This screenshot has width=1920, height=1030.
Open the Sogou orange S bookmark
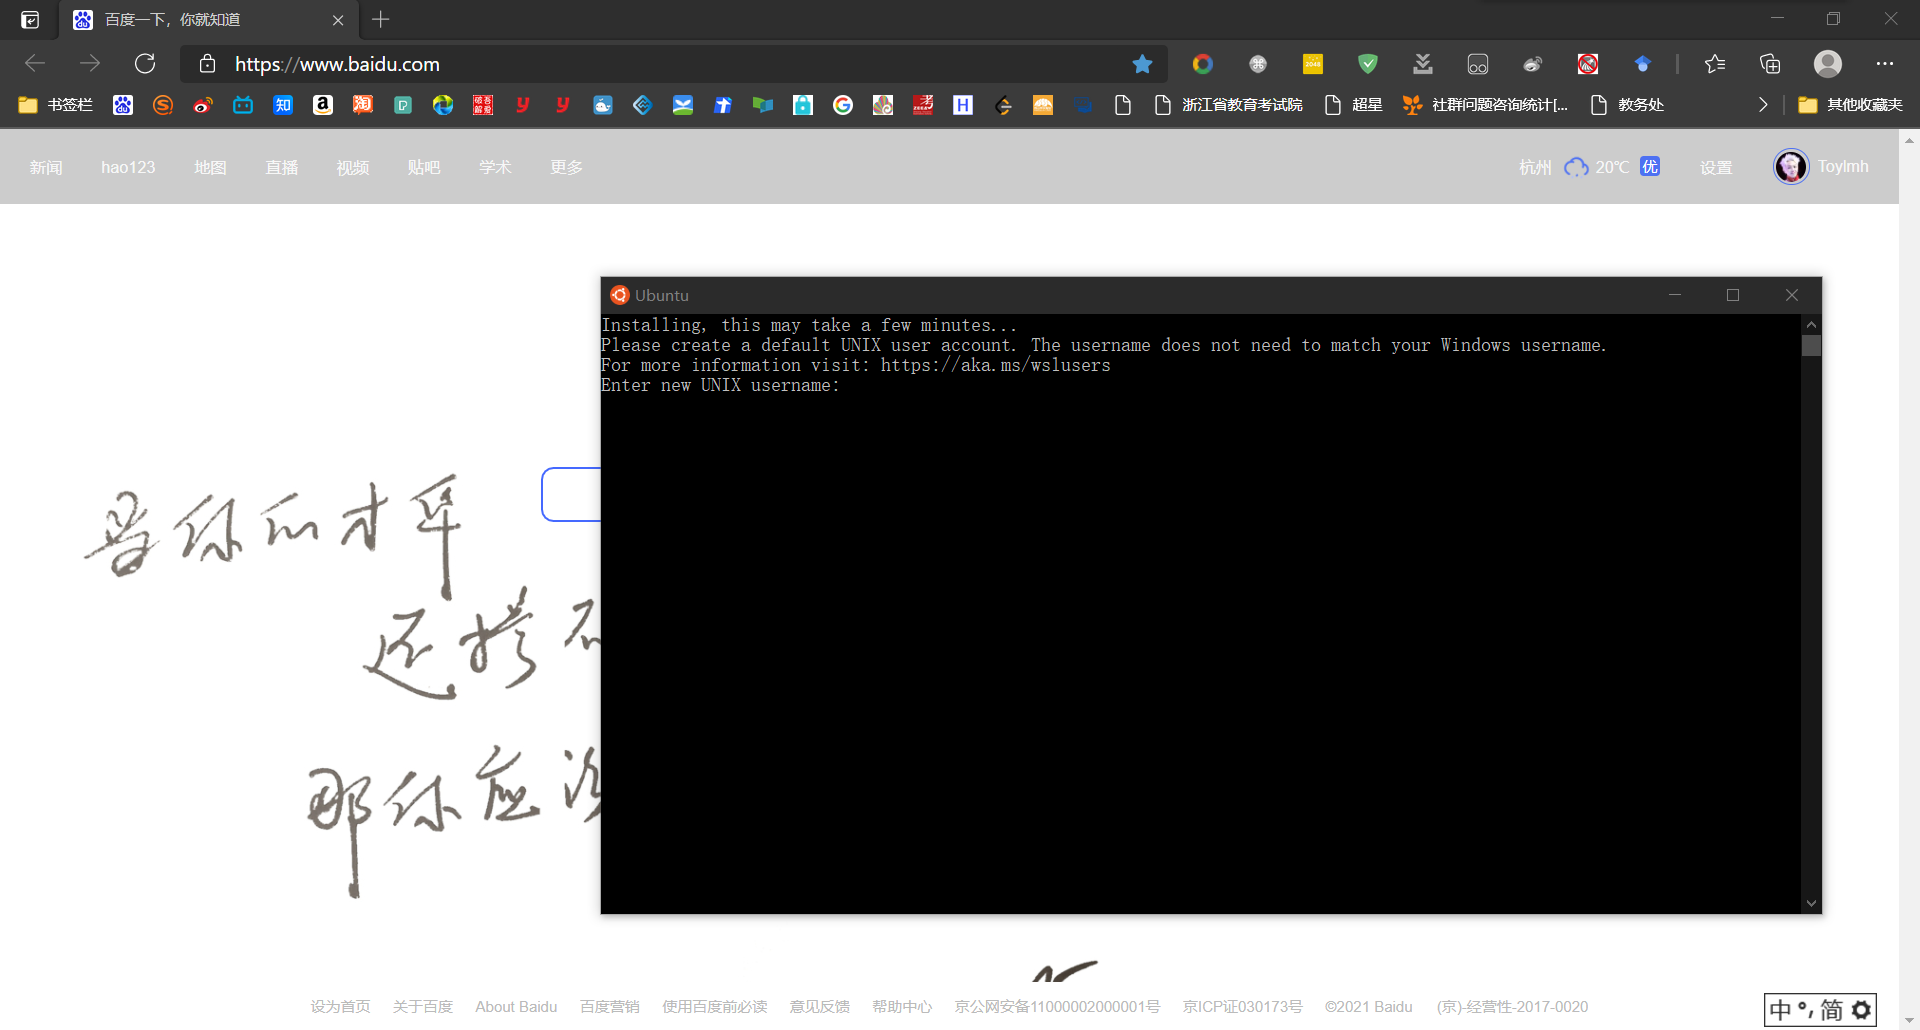[163, 105]
